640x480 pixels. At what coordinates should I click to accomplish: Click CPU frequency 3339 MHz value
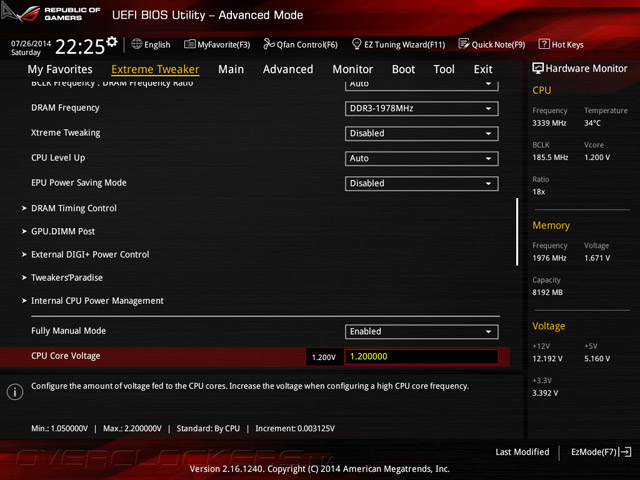click(x=549, y=123)
